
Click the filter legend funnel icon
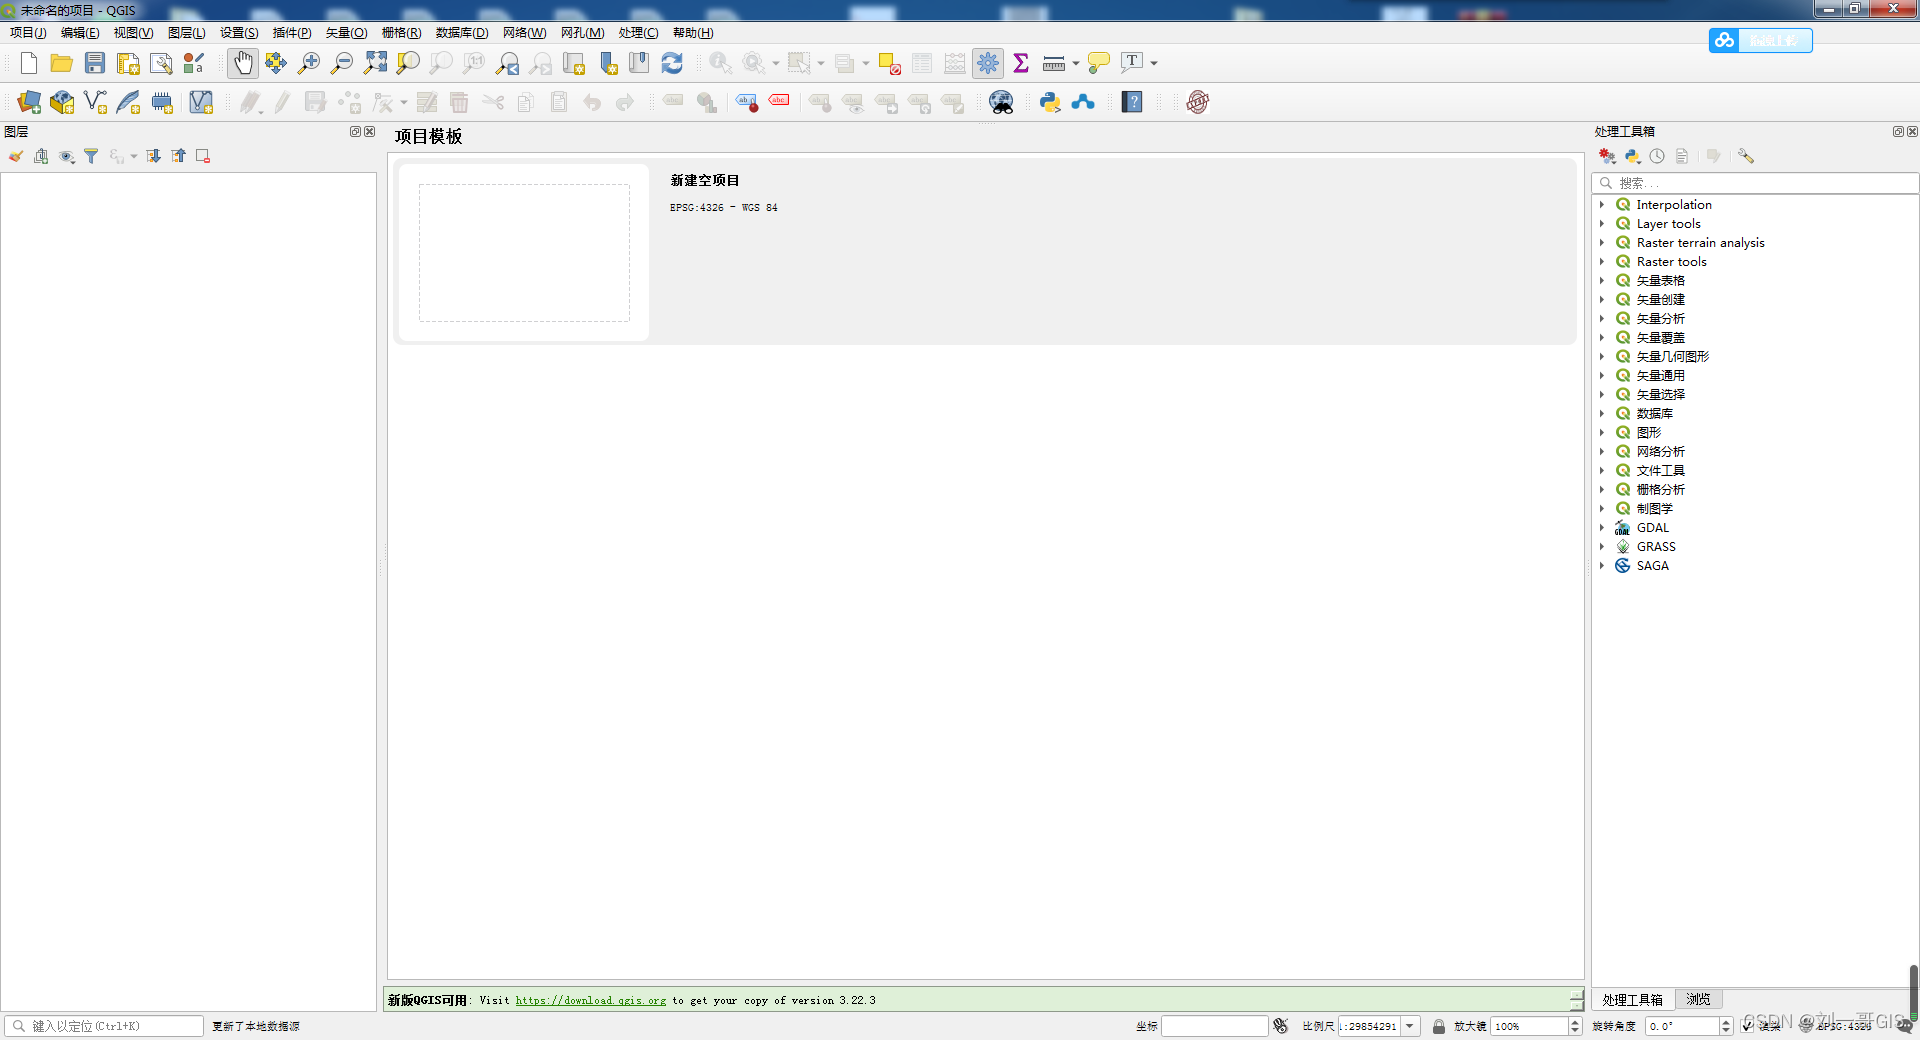tap(91, 156)
